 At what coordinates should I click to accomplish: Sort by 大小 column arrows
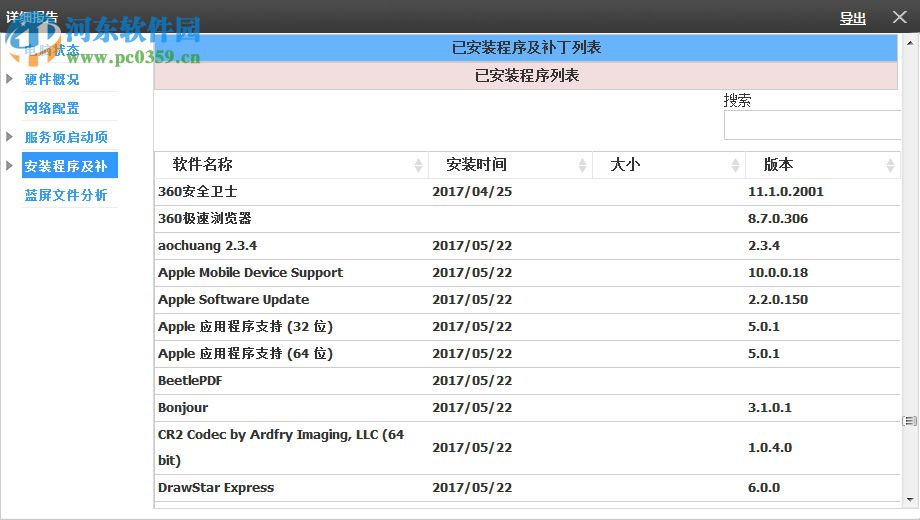pos(735,166)
